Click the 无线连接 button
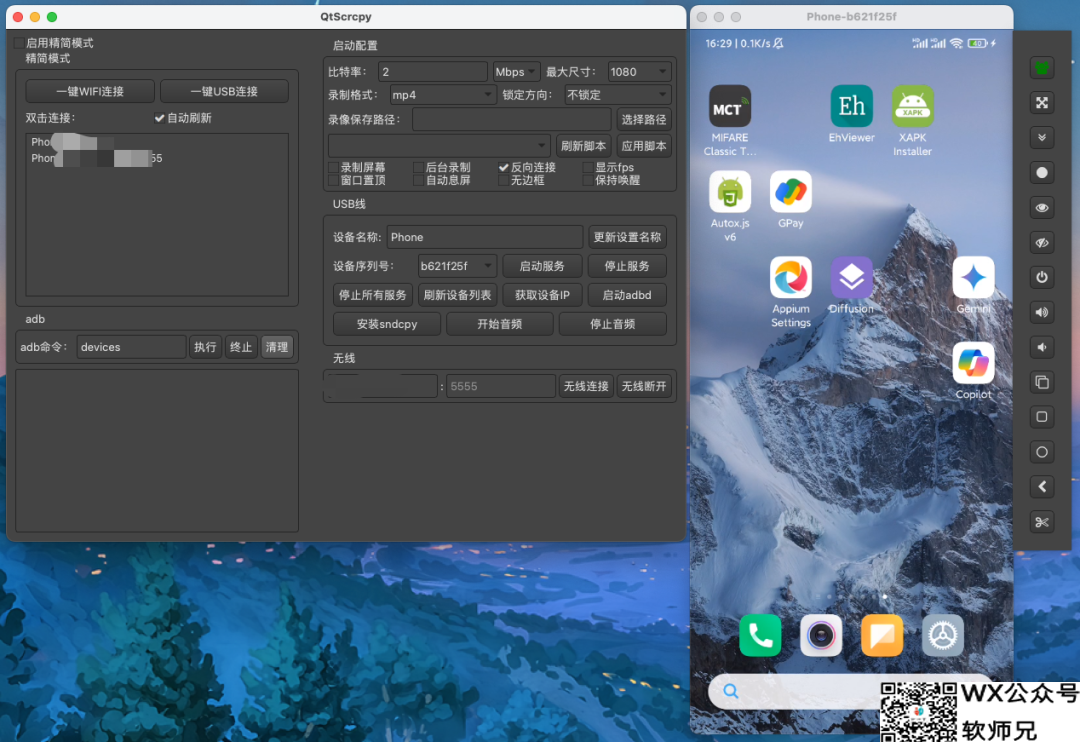 click(x=586, y=387)
